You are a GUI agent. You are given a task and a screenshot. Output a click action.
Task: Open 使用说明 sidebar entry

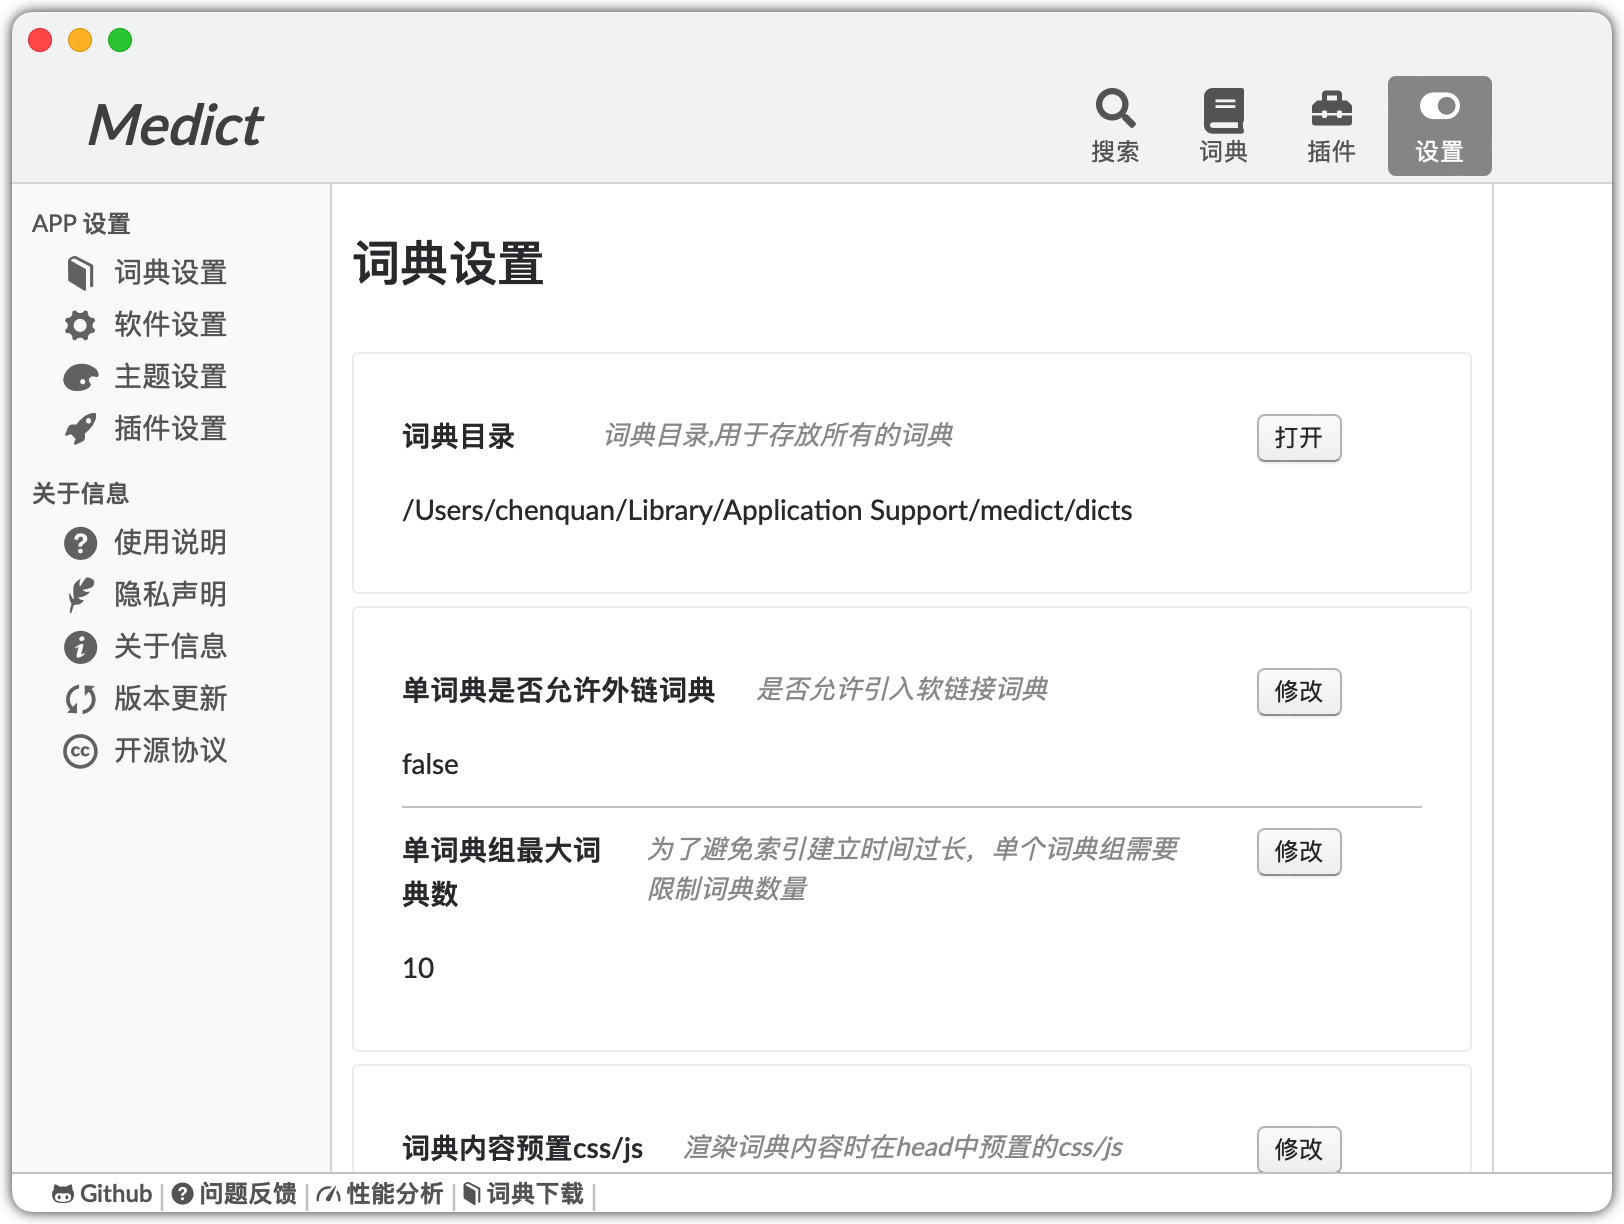point(170,542)
